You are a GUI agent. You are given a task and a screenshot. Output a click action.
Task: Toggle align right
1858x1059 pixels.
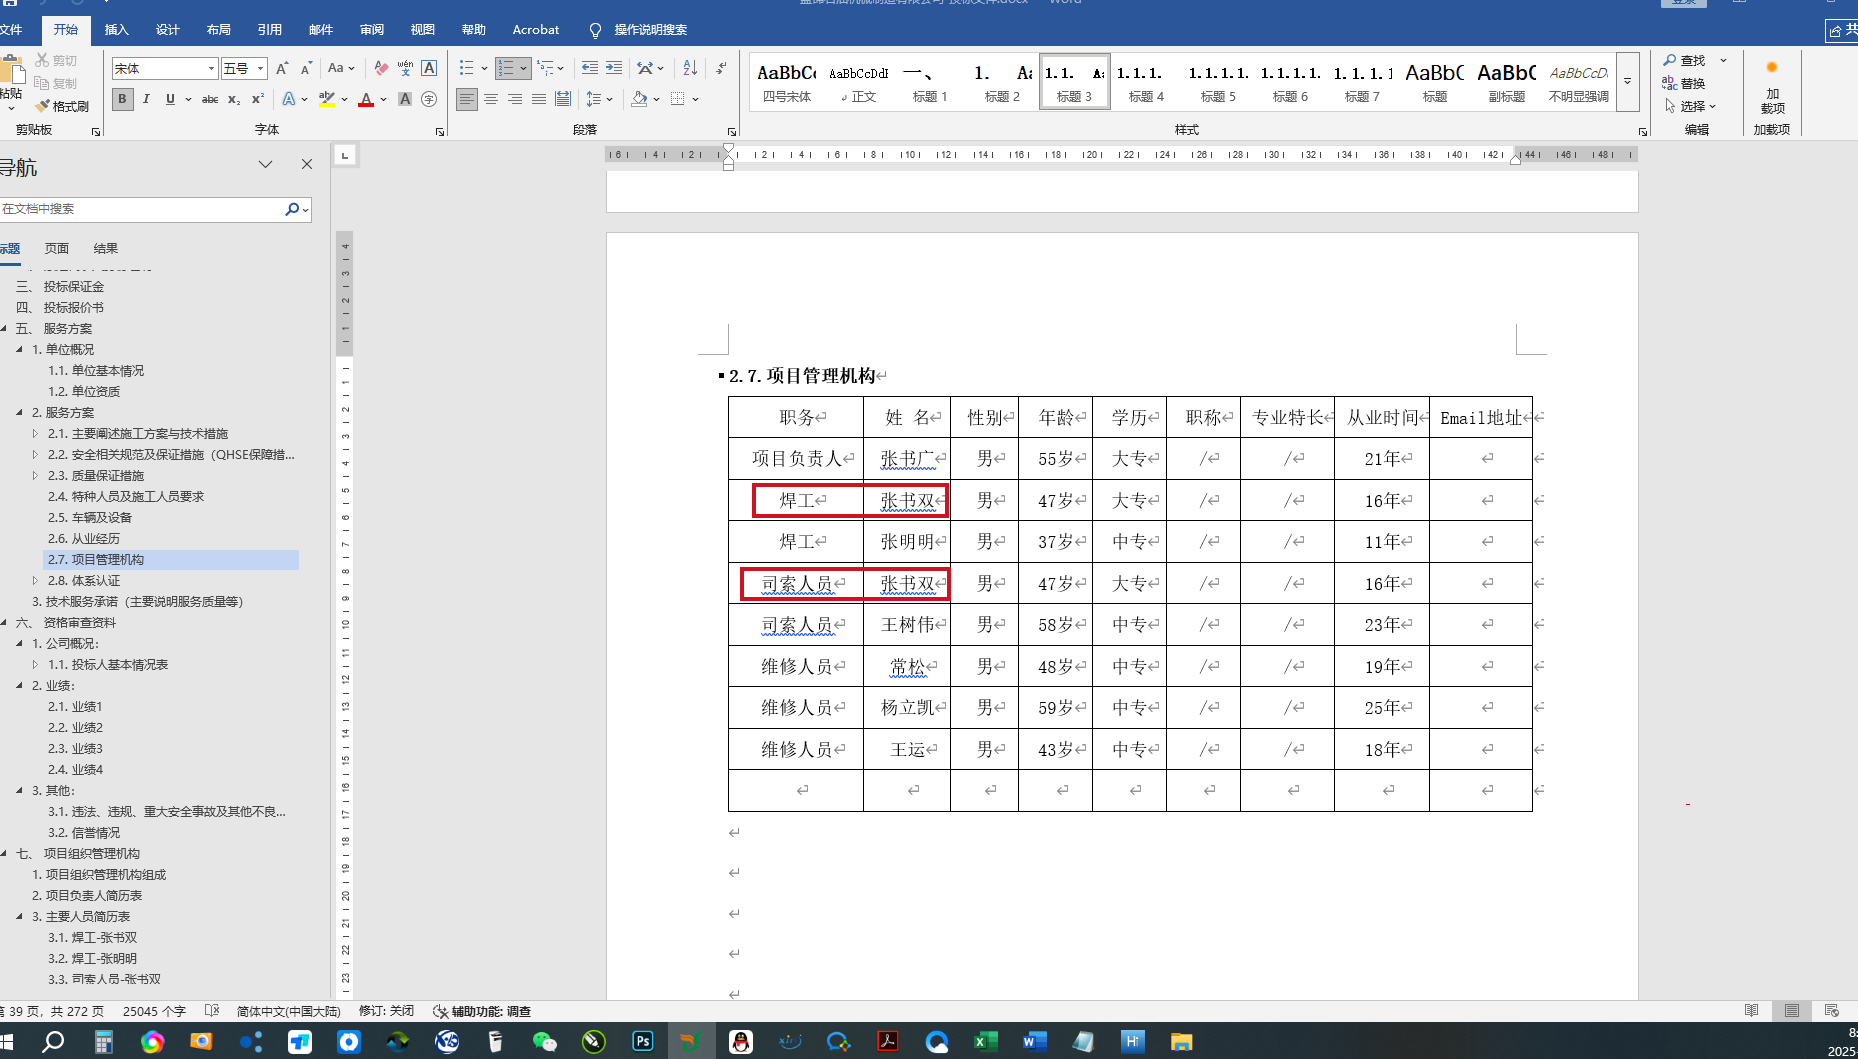(x=515, y=99)
